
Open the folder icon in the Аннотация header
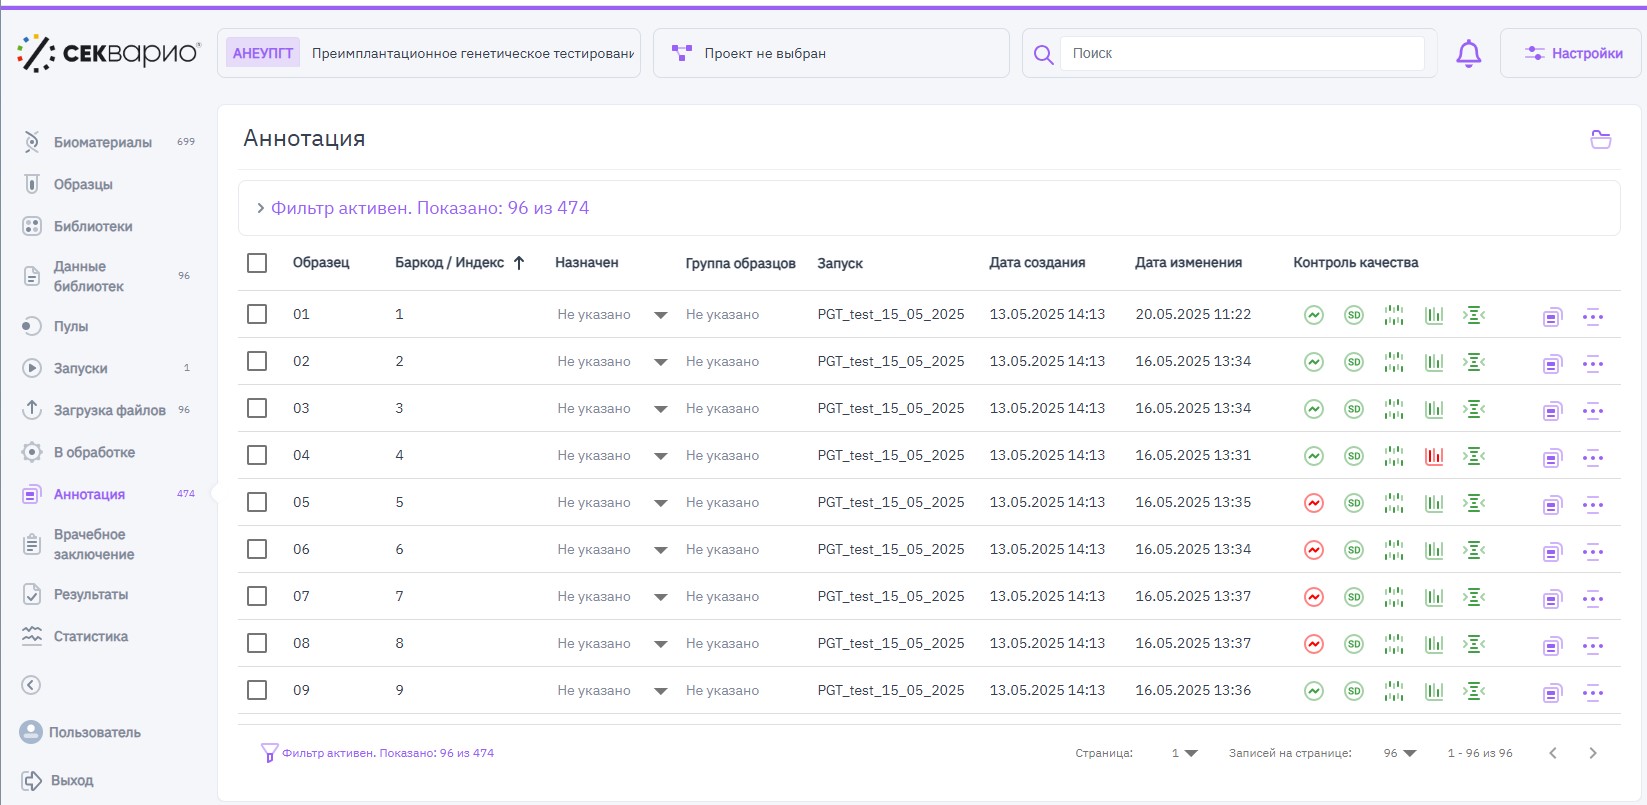click(1600, 140)
